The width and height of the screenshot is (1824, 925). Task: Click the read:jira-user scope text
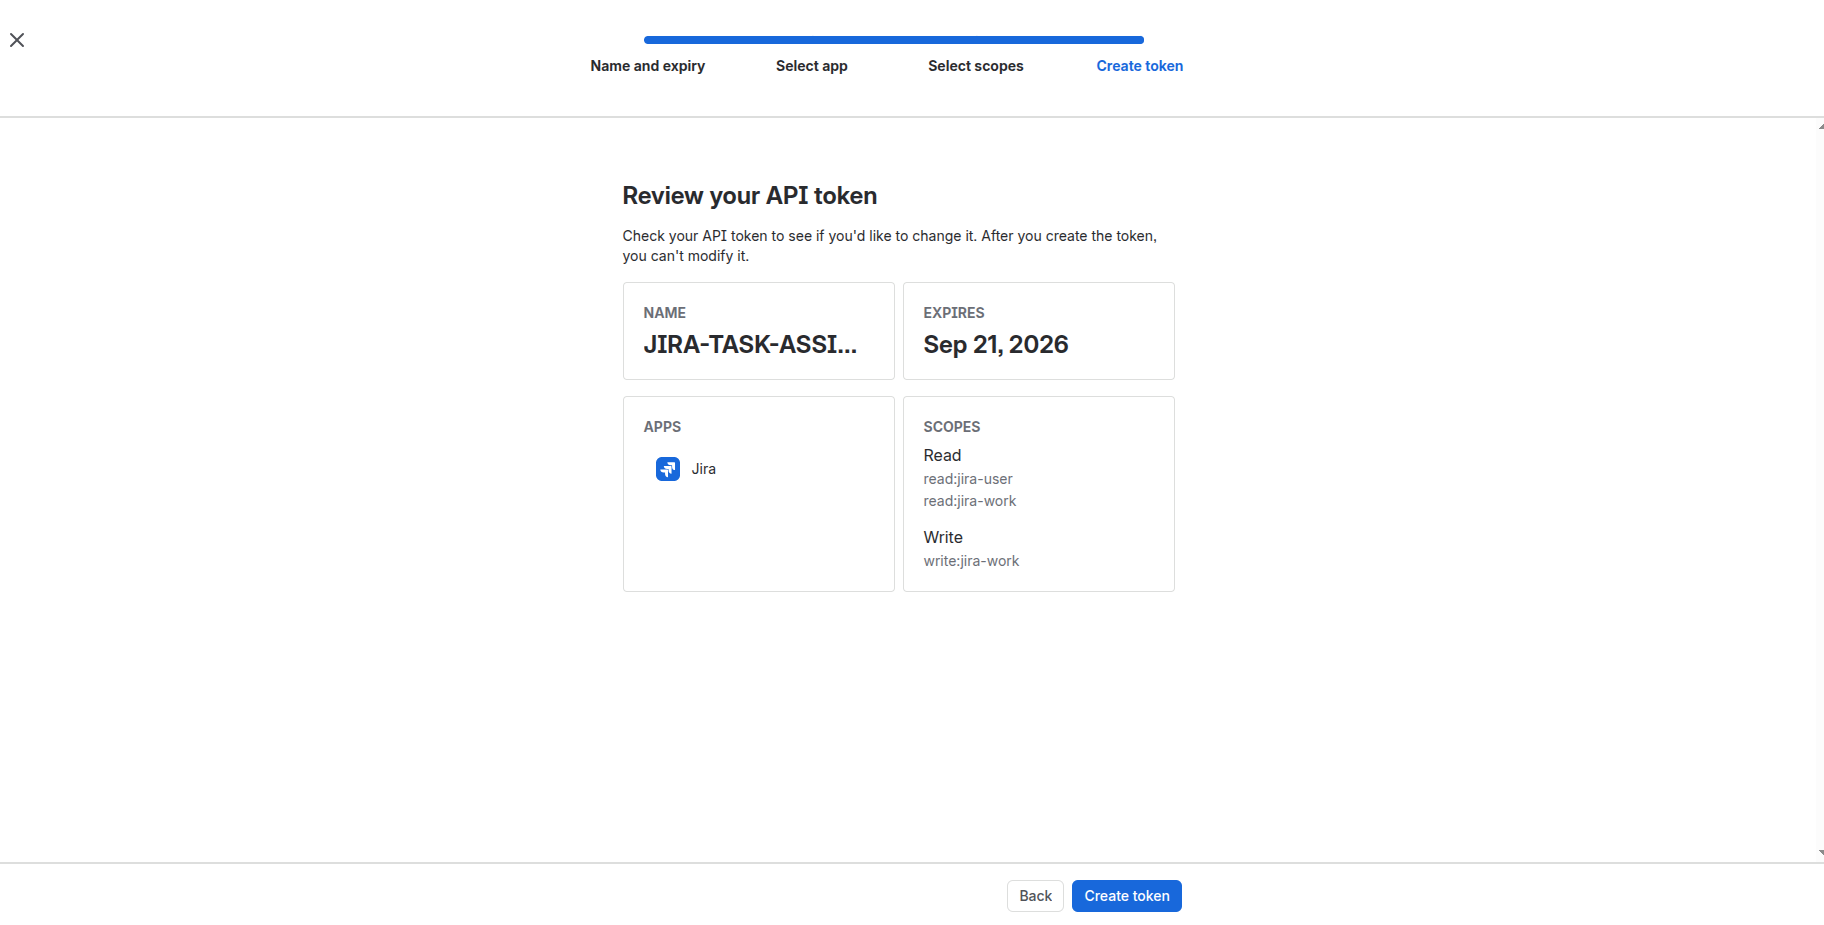pos(968,479)
